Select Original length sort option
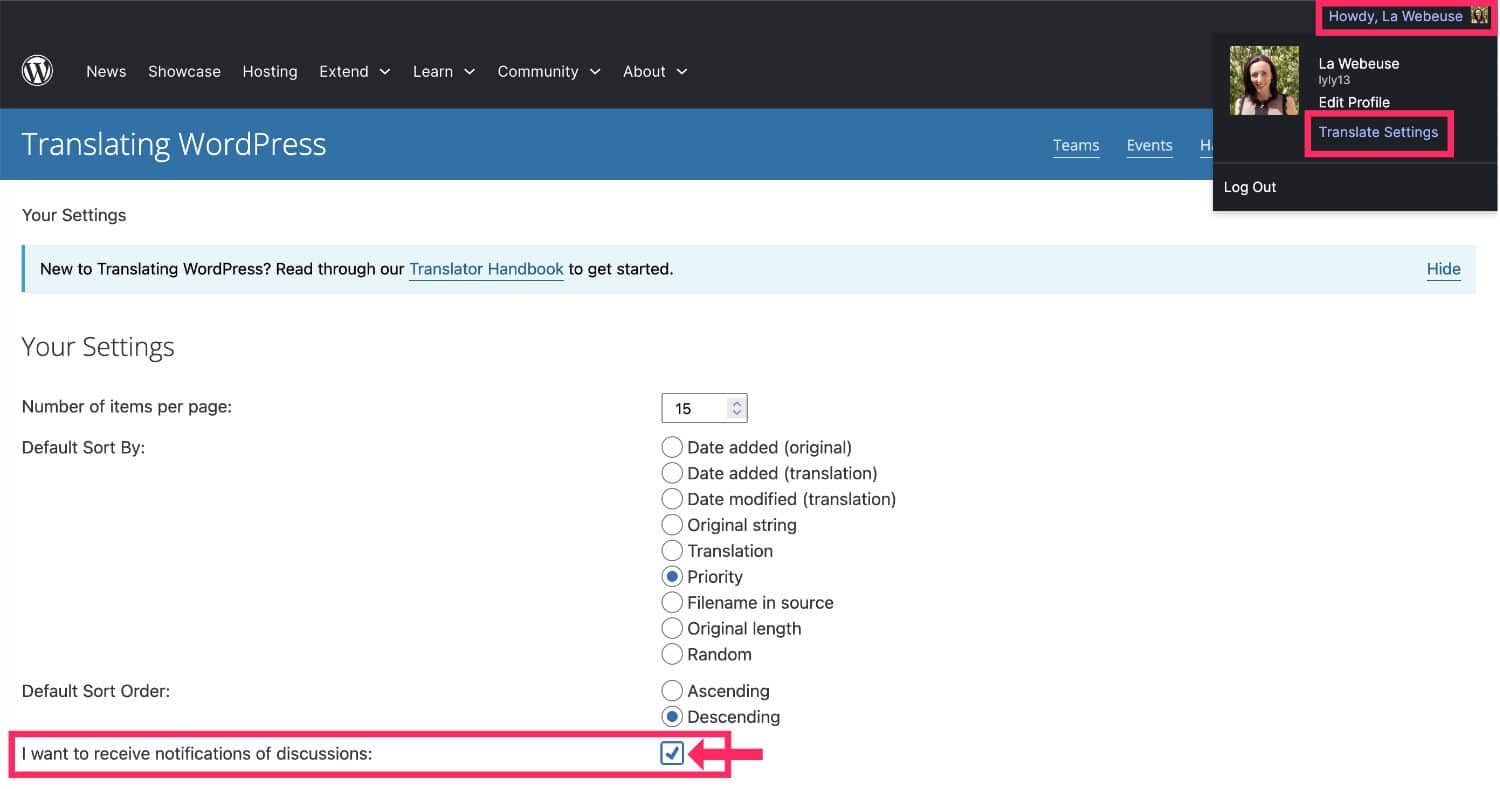The width and height of the screenshot is (1500, 789). tap(672, 629)
